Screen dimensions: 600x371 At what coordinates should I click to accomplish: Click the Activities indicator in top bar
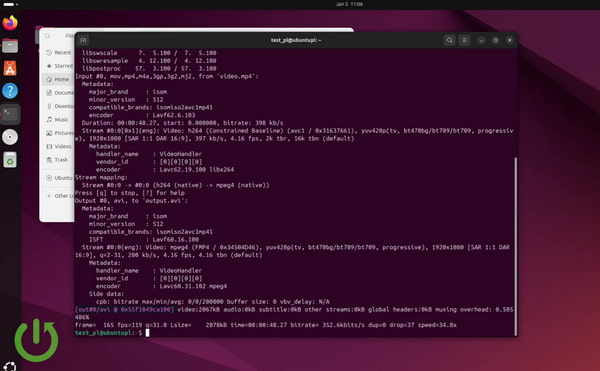point(10,4)
